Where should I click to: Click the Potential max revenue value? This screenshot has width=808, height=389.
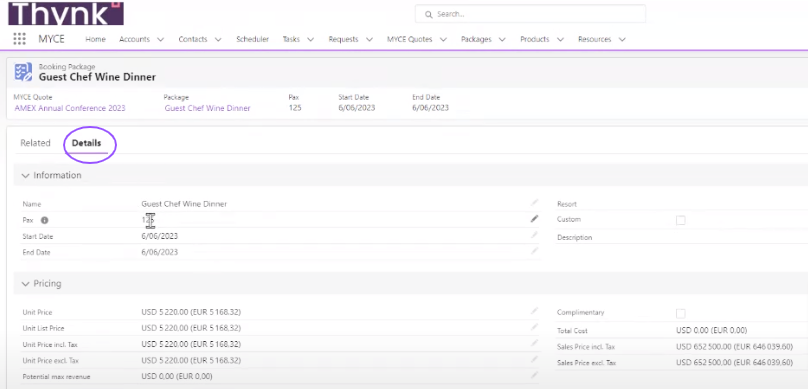[x=177, y=376]
